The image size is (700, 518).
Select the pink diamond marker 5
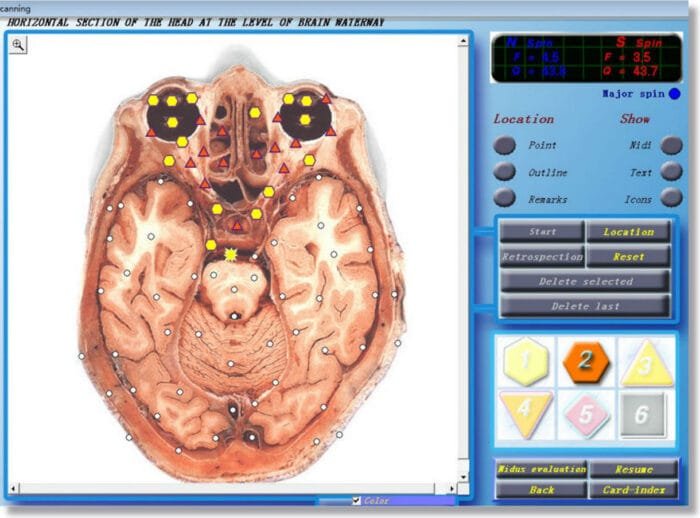coord(584,413)
